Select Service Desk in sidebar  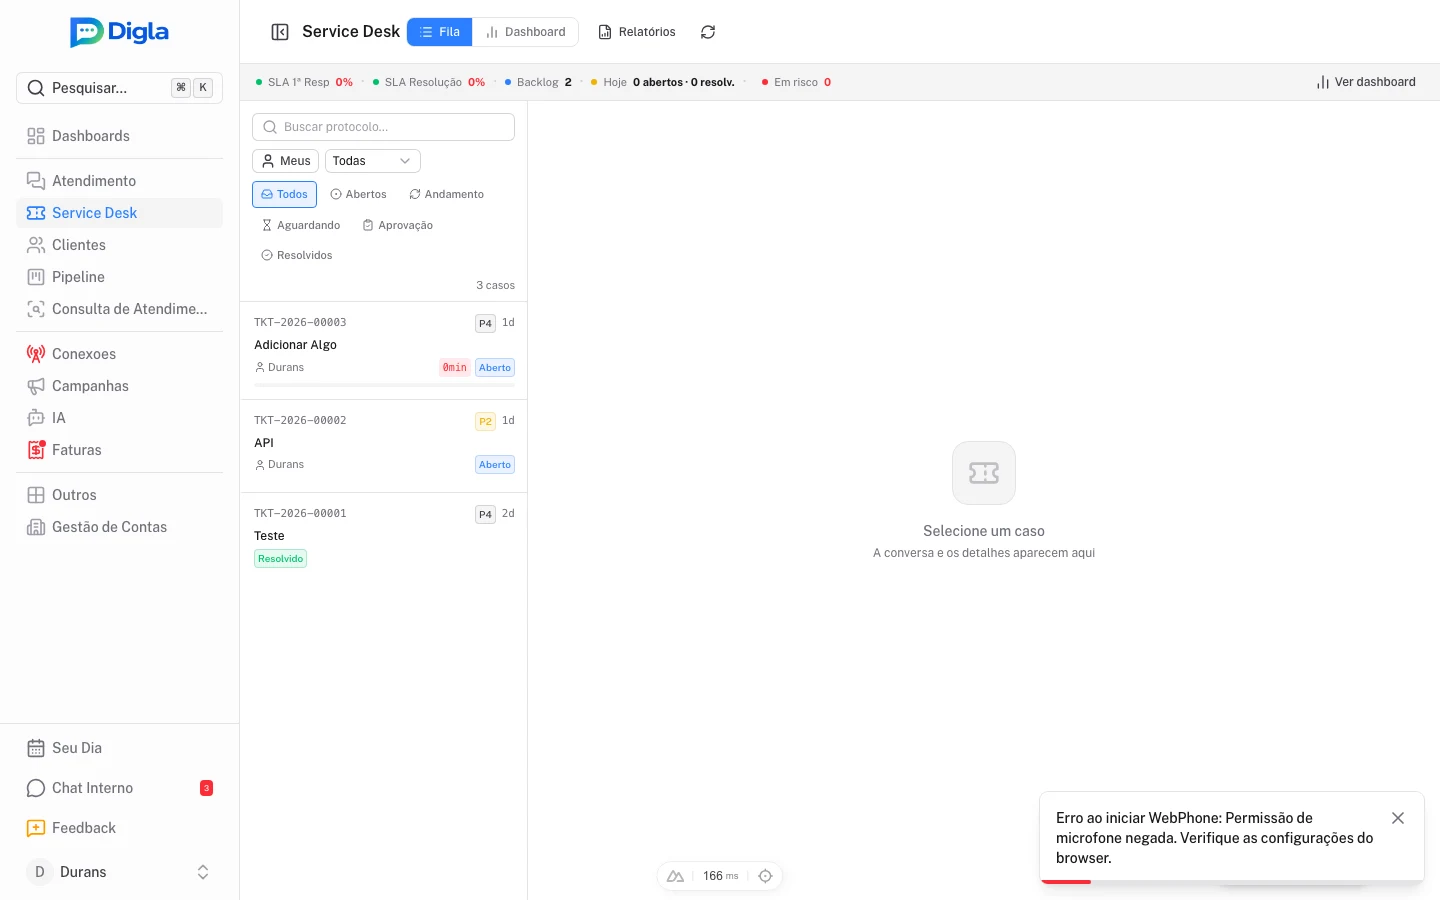coord(120,213)
